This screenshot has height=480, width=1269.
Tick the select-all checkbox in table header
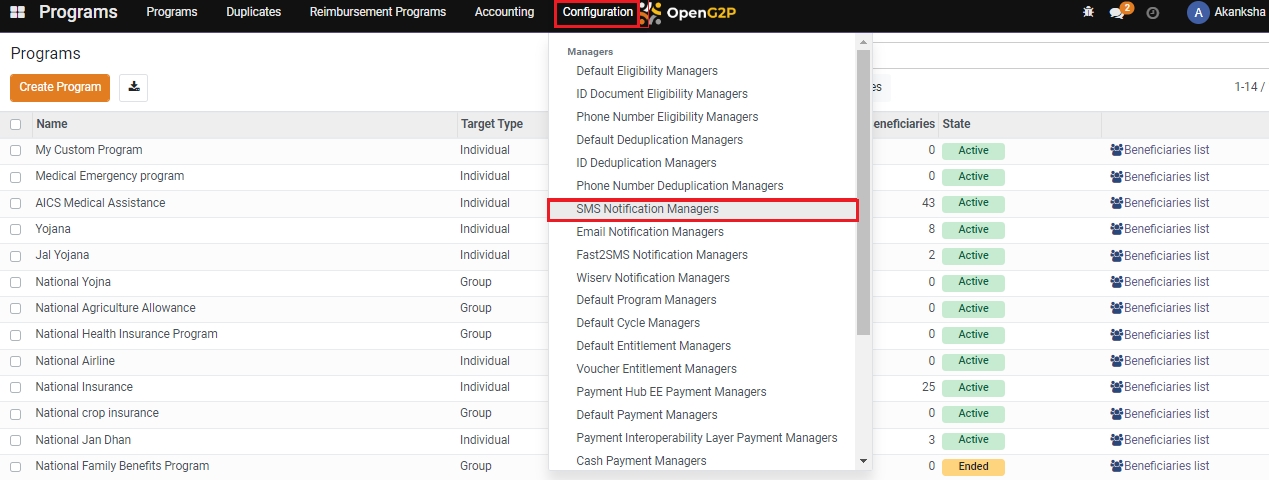16,125
